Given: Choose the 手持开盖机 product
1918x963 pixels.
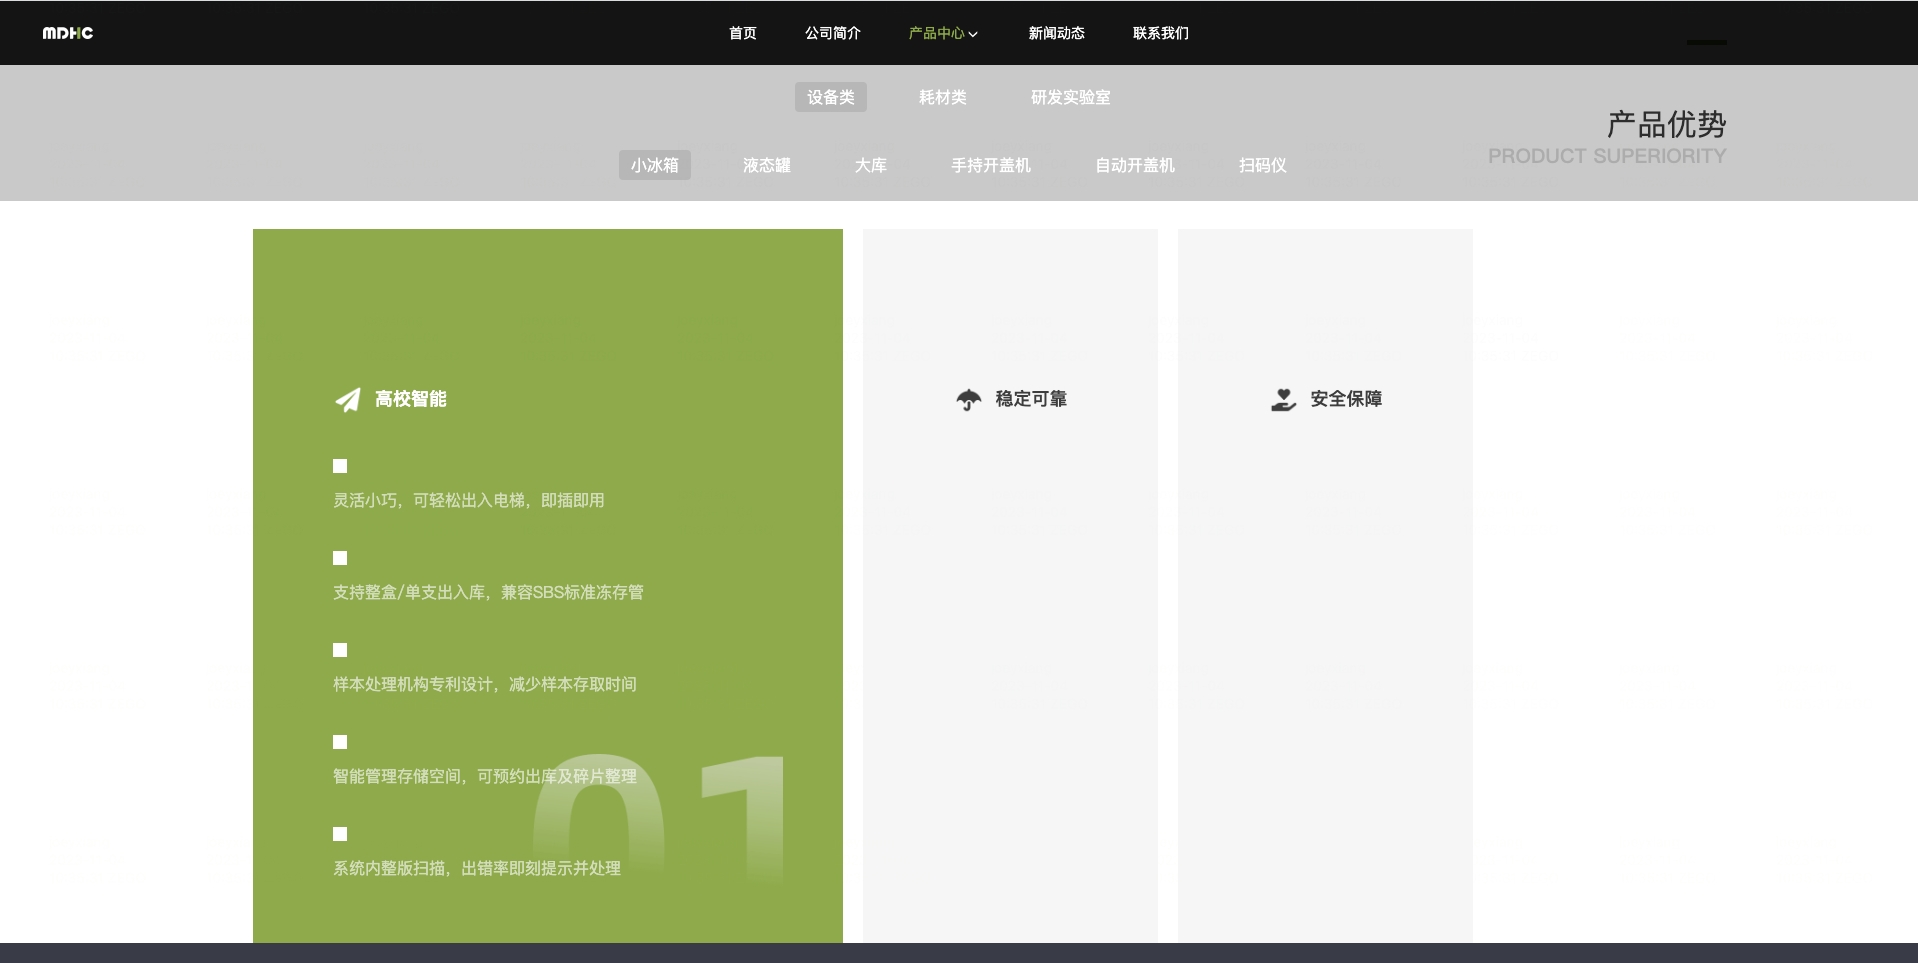Looking at the screenshot, I should point(991,165).
